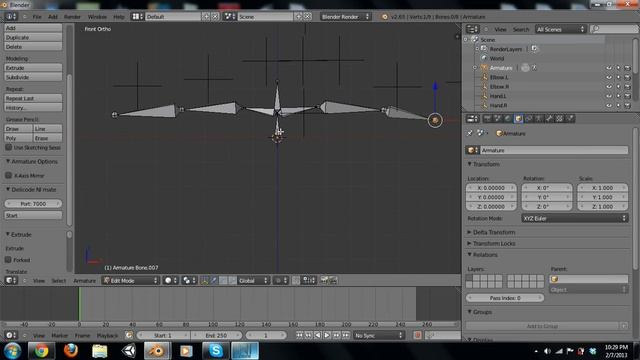Click the Properties editor type selector icon
This screenshot has height=360, width=640.
coord(472,119)
